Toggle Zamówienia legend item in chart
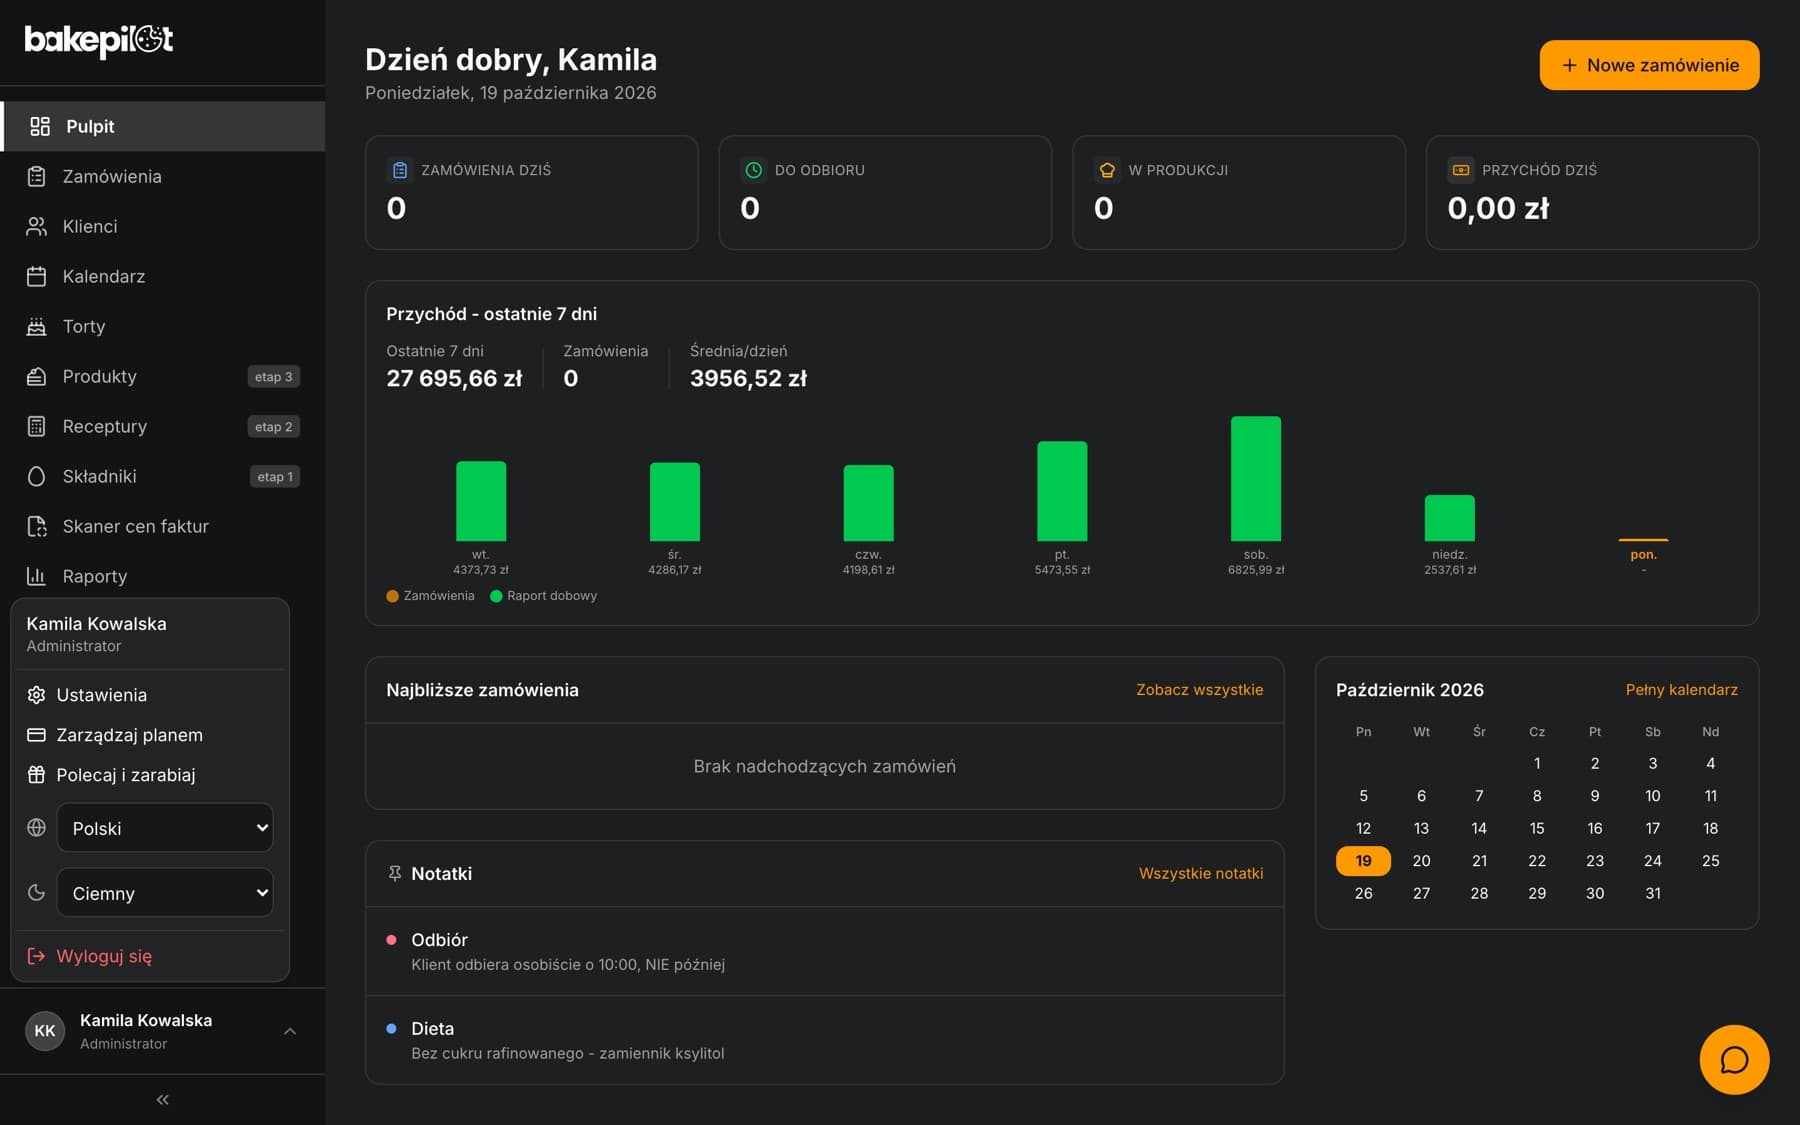Image resolution: width=1800 pixels, height=1125 pixels. [430, 596]
